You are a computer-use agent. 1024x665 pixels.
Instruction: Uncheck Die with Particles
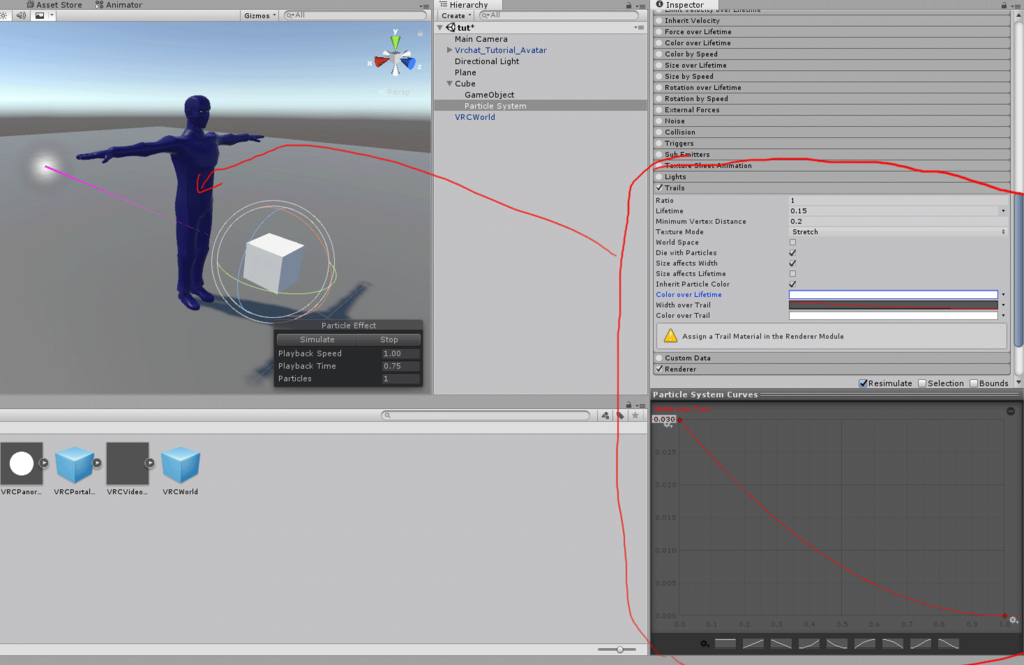pyautogui.click(x=793, y=253)
